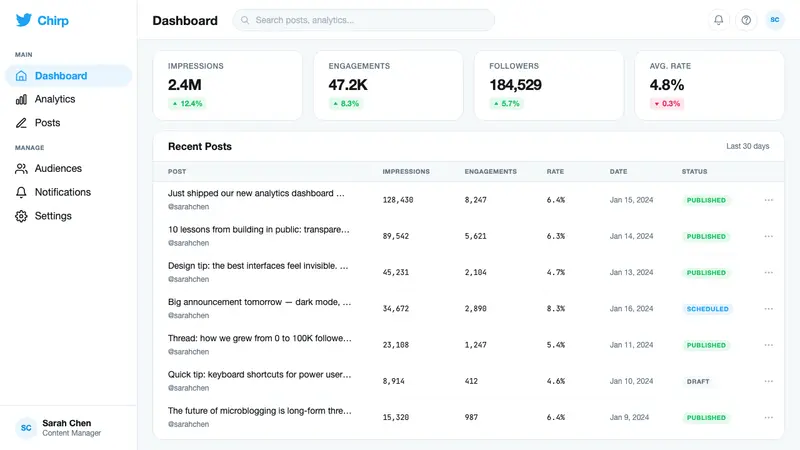
Task: Select Posts in the sidebar menu
Action: tap(68, 123)
